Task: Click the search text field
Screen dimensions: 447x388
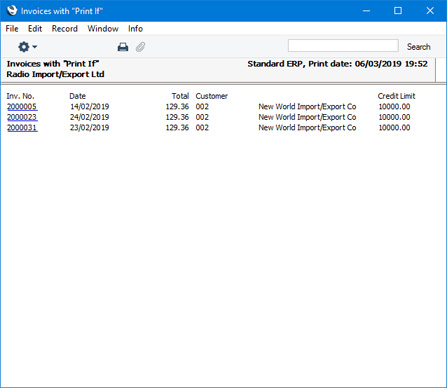Action: [343, 46]
